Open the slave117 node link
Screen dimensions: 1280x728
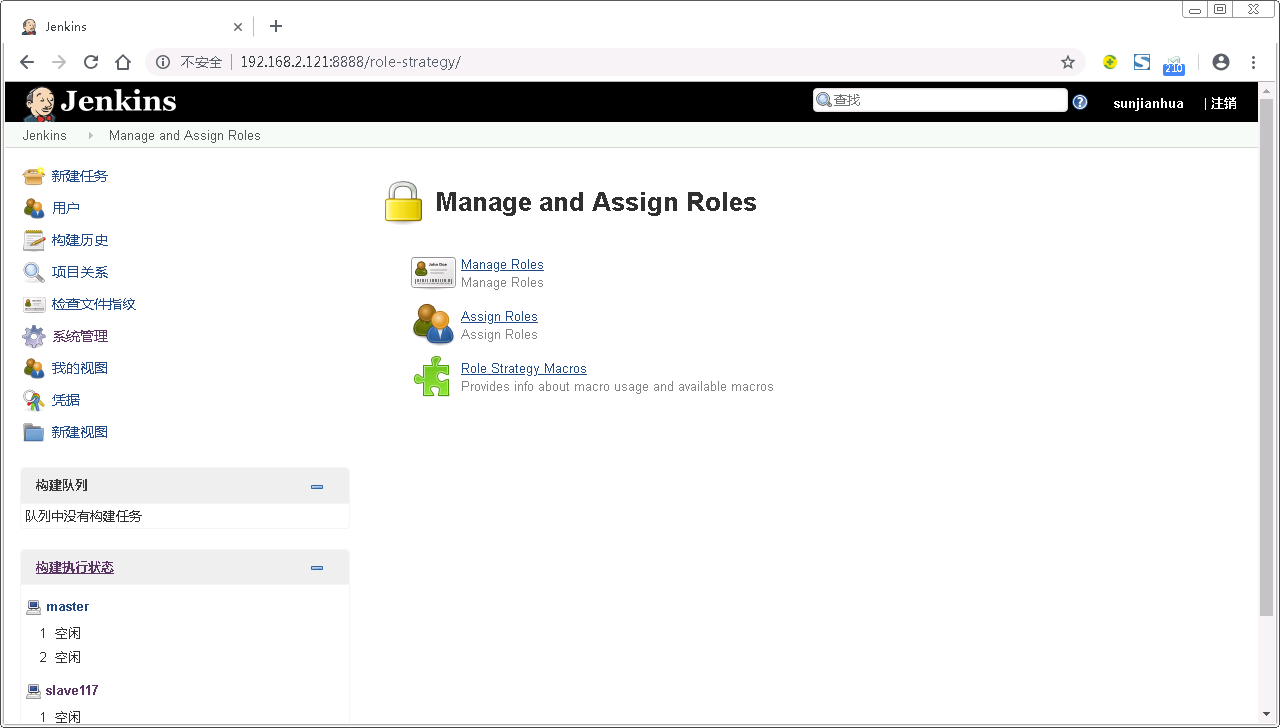[x=72, y=691]
